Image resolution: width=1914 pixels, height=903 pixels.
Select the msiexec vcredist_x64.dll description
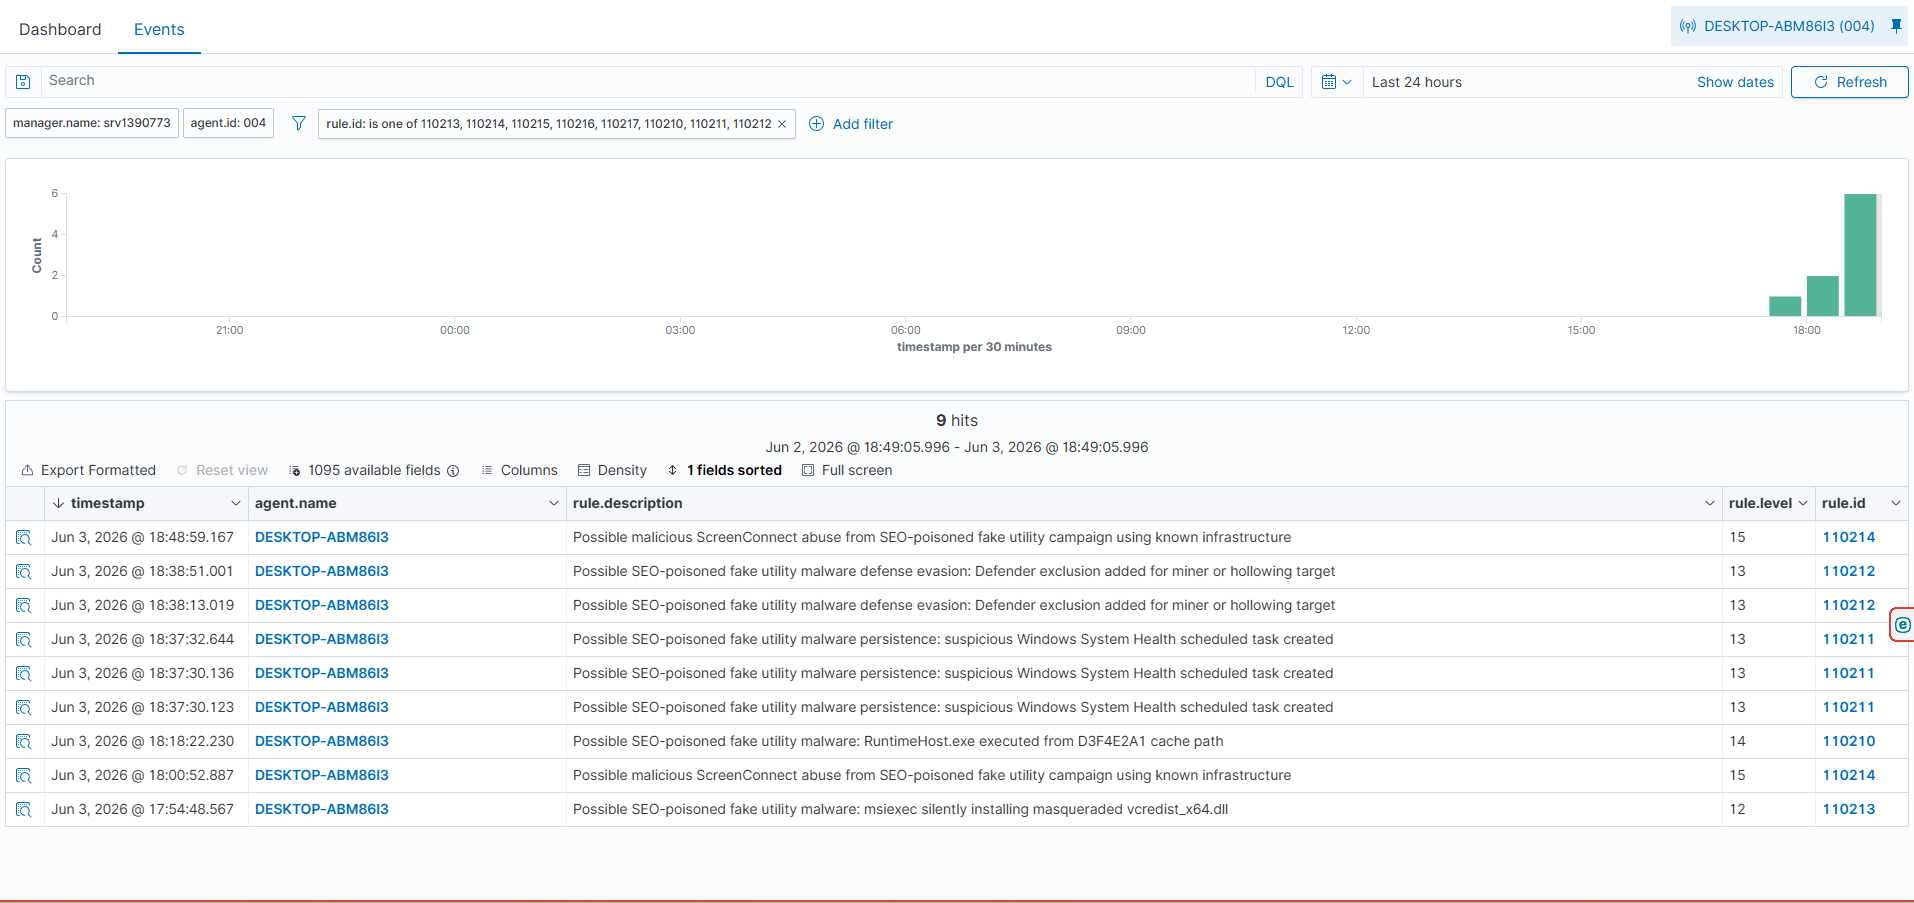1144,809
